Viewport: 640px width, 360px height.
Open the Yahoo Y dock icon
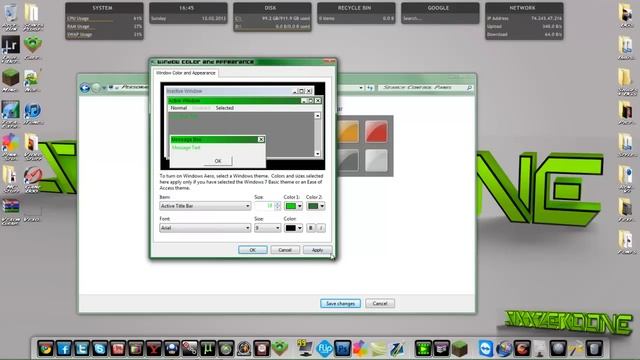(154, 349)
